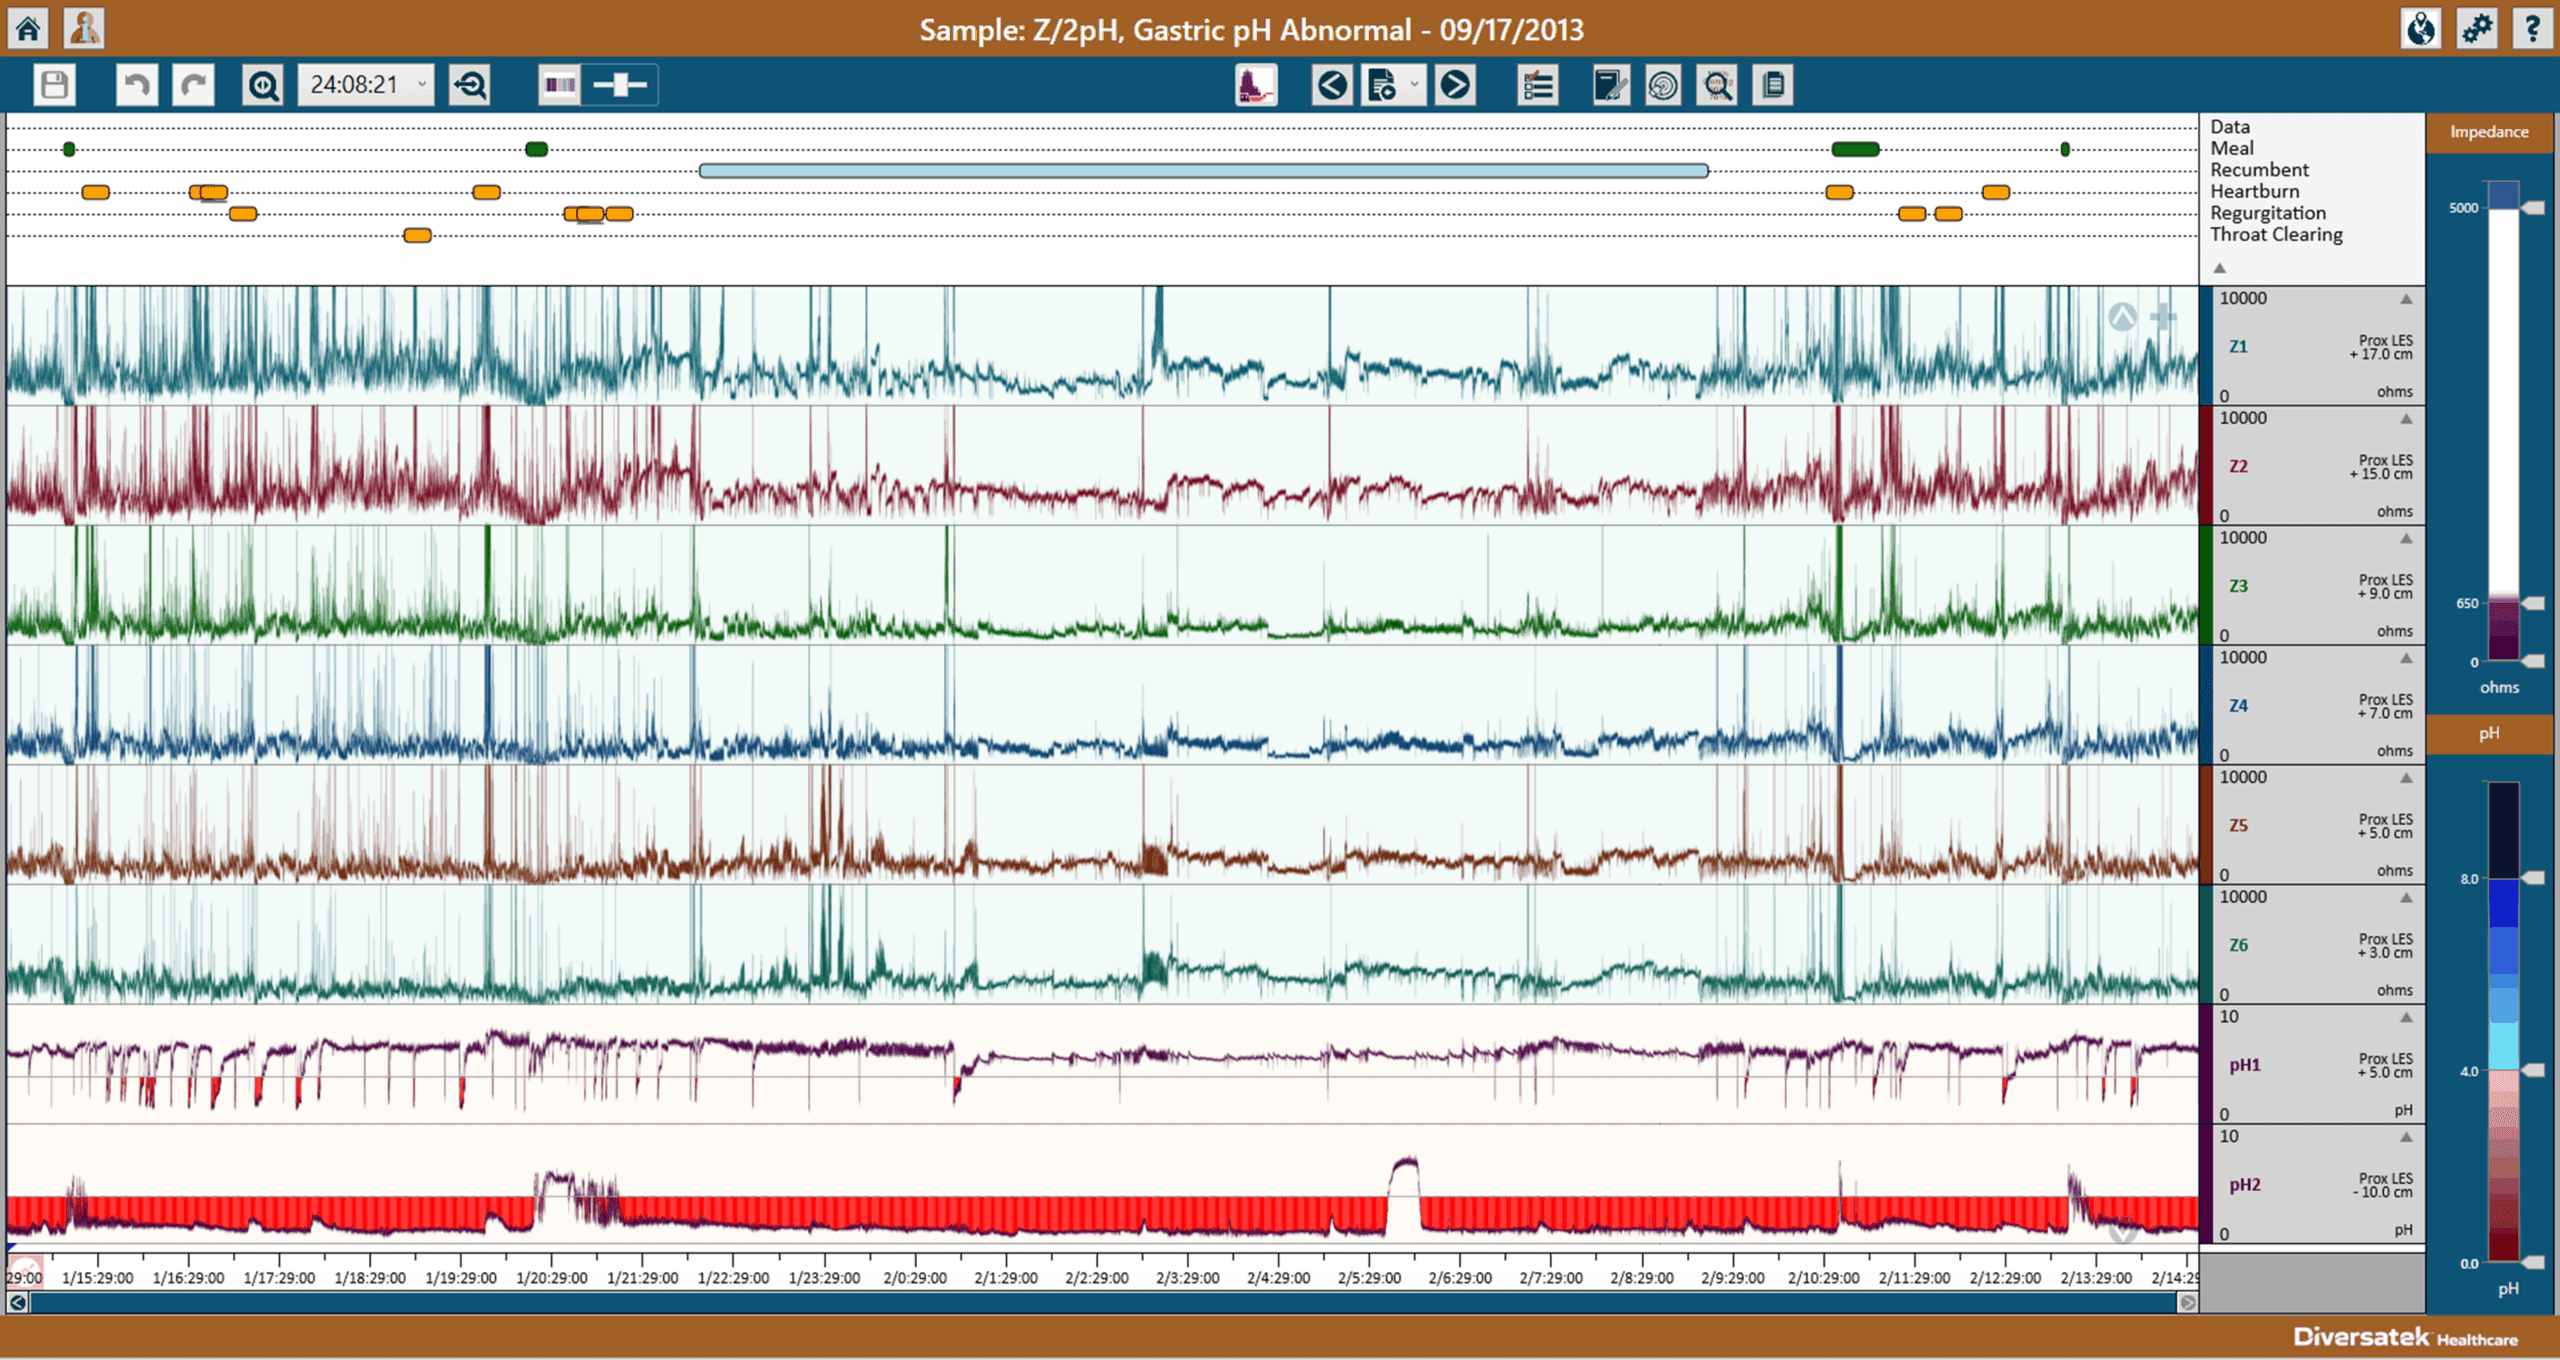
Task: Undo the last action
Action: [x=137, y=85]
